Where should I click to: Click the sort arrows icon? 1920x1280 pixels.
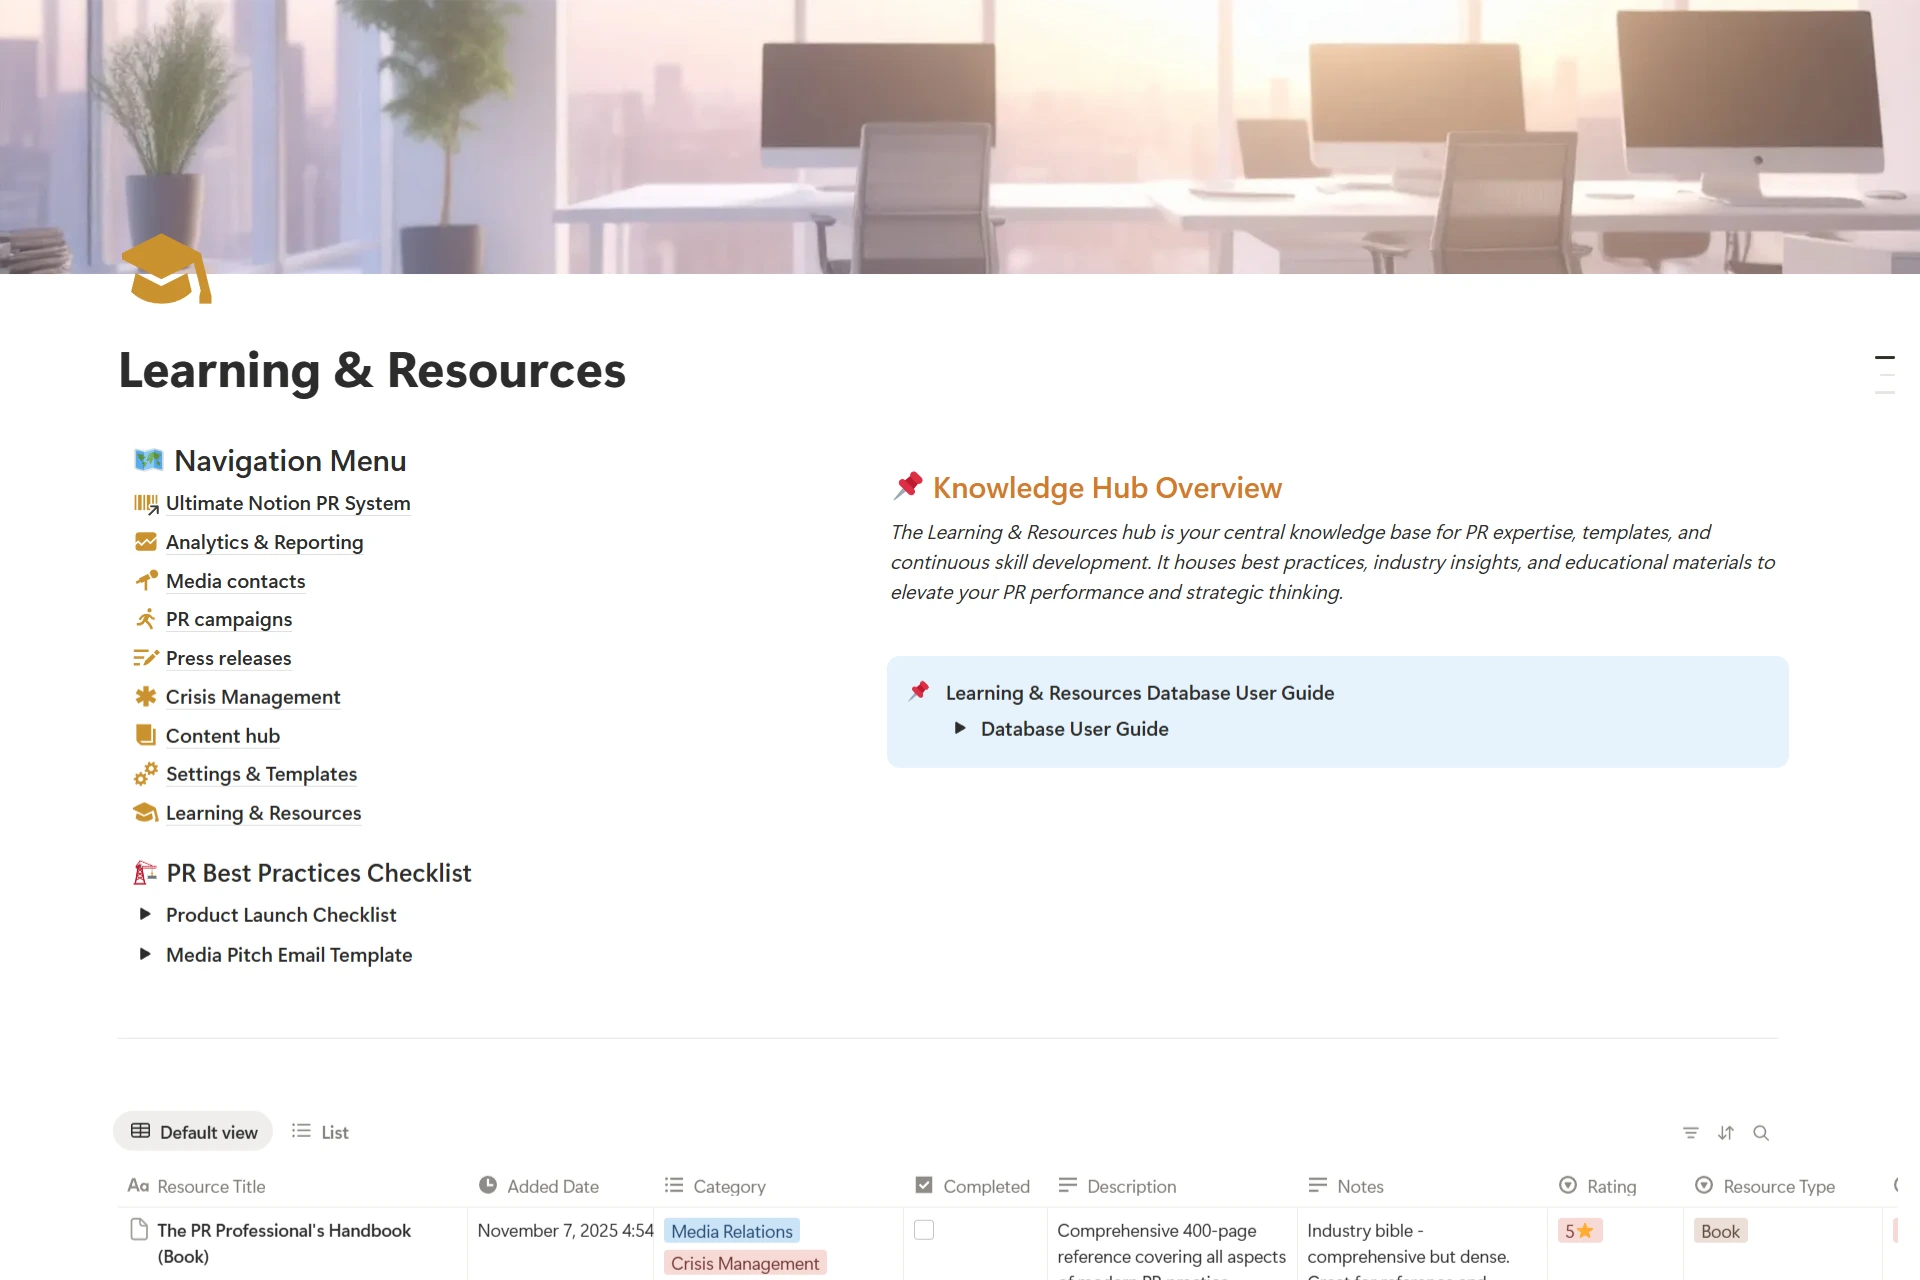click(1726, 1133)
